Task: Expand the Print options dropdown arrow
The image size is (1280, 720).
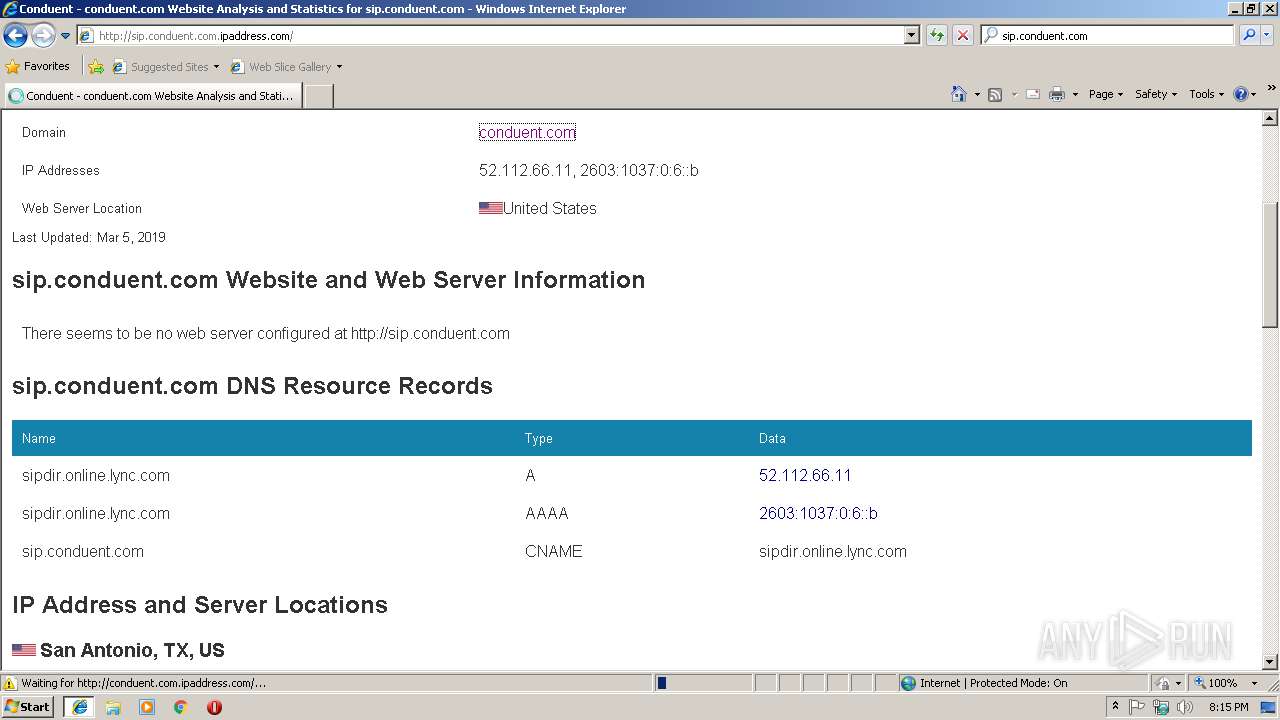Action: point(1075,94)
